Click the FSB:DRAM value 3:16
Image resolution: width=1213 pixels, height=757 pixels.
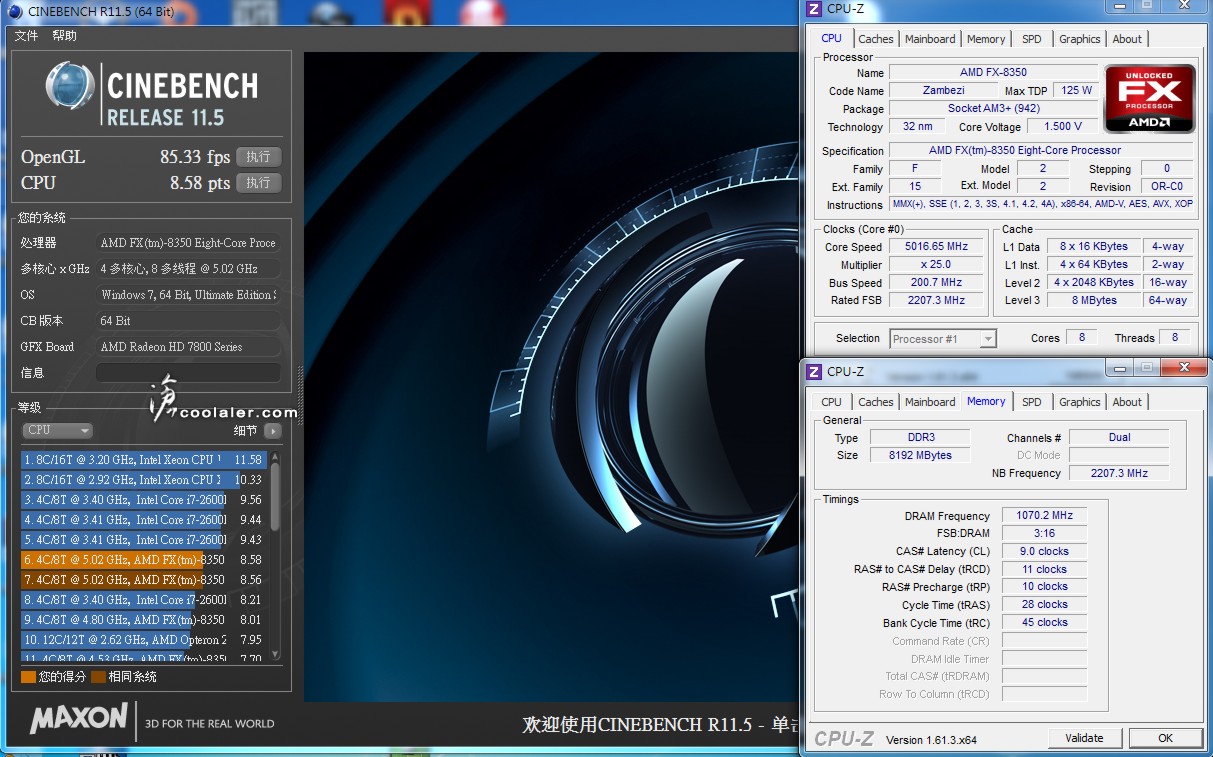point(1044,534)
